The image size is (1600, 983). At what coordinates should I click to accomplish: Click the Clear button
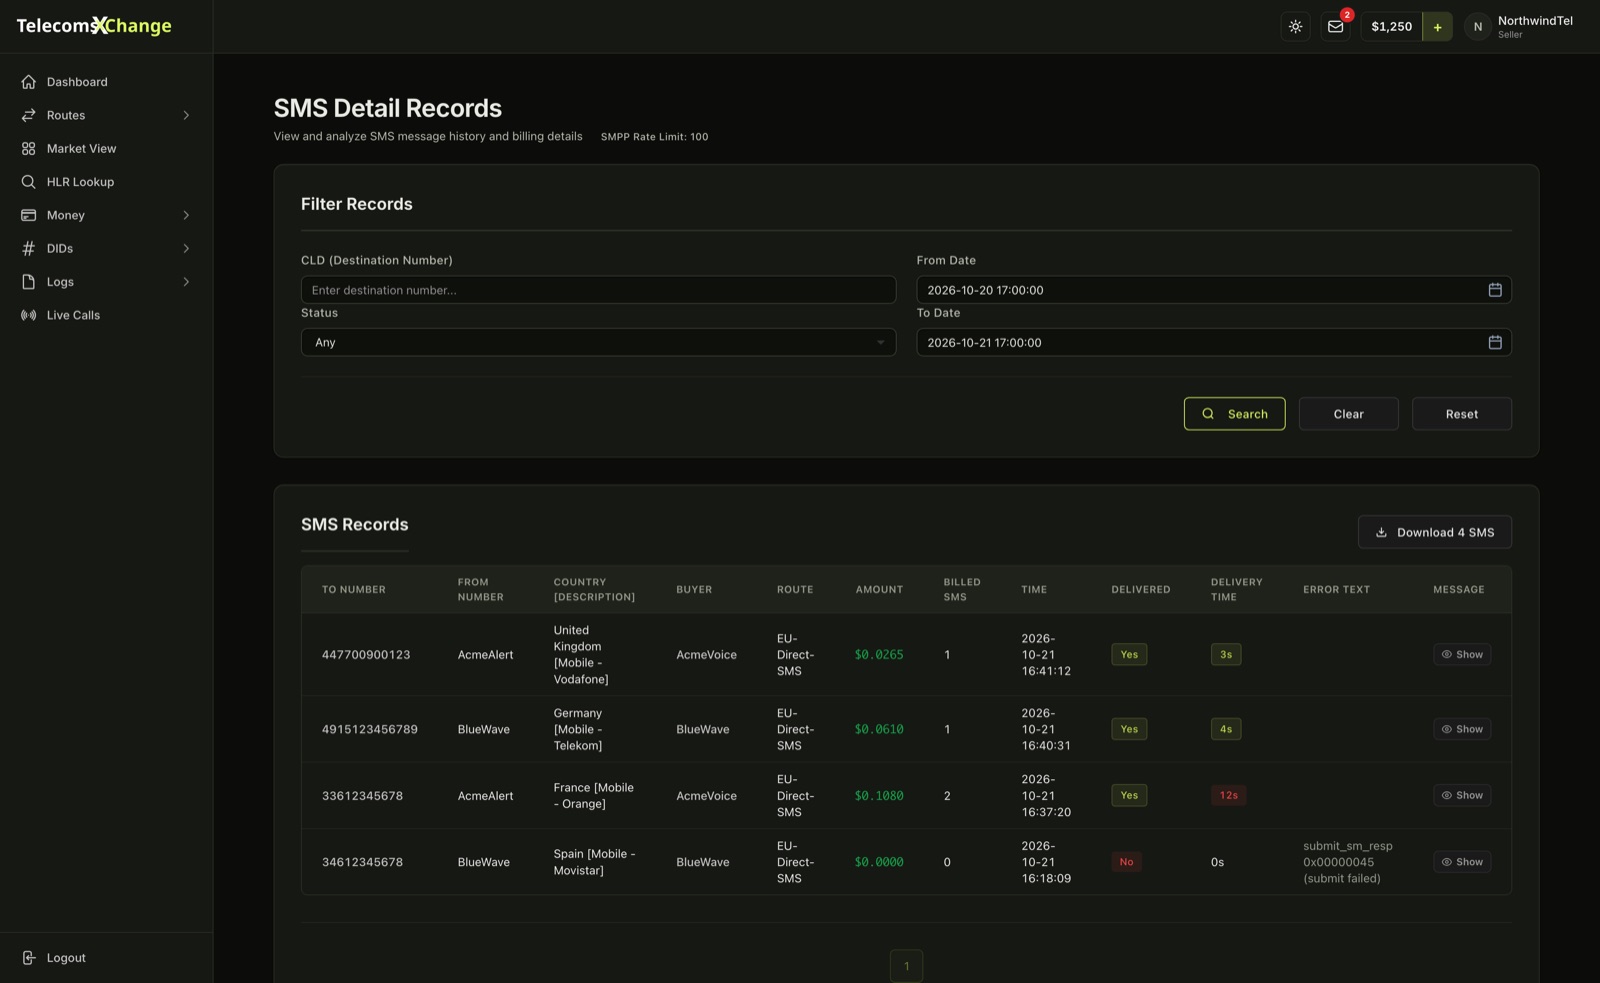1348,414
